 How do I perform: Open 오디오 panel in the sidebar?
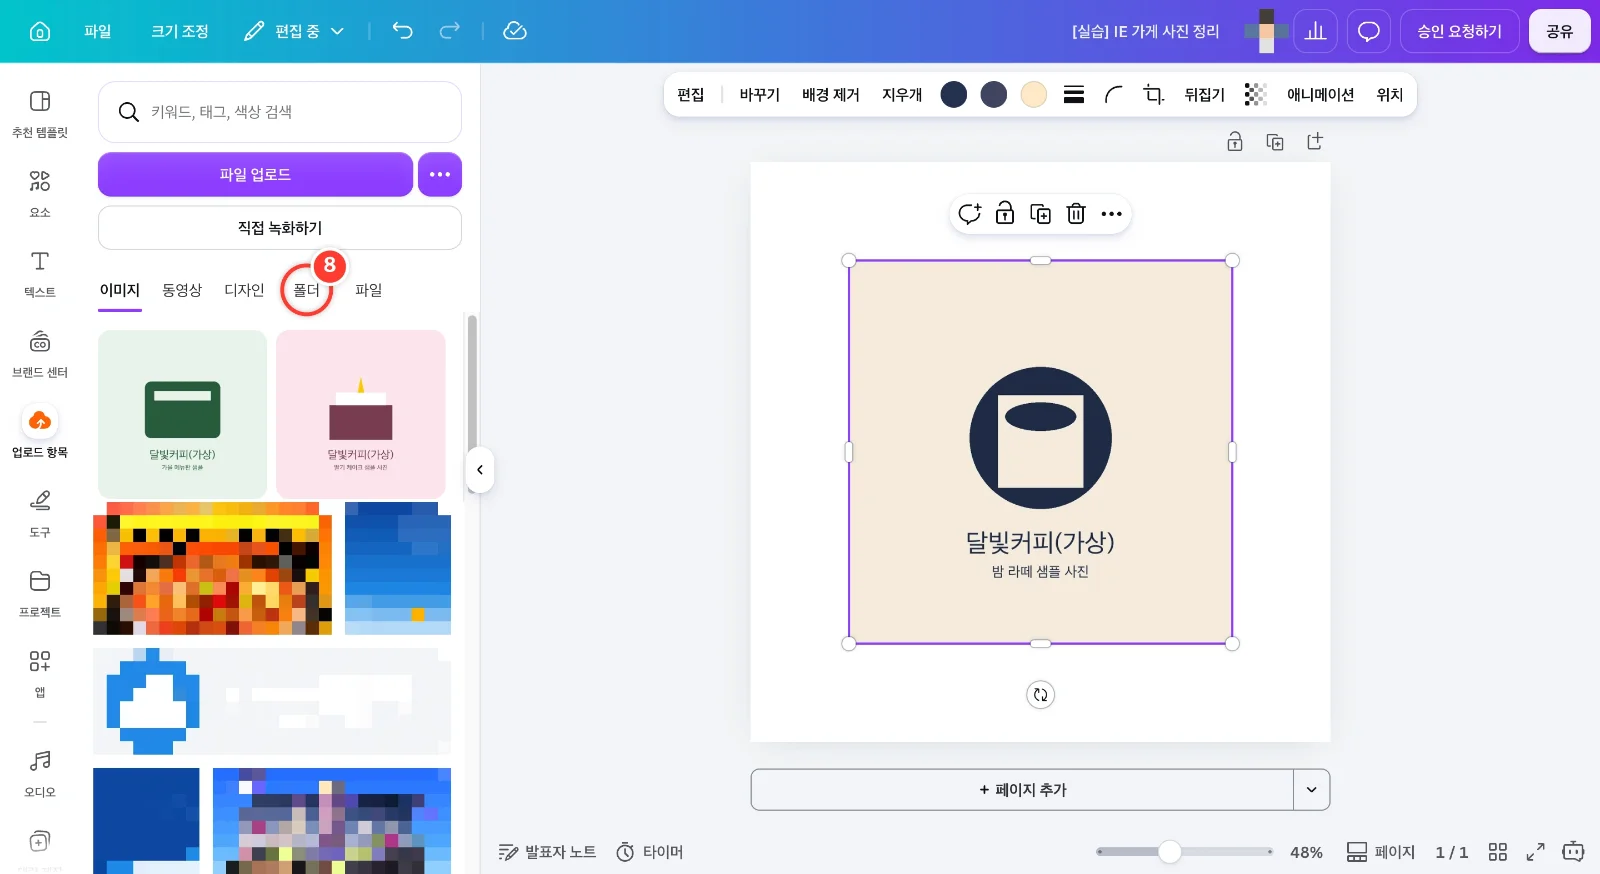coord(40,773)
